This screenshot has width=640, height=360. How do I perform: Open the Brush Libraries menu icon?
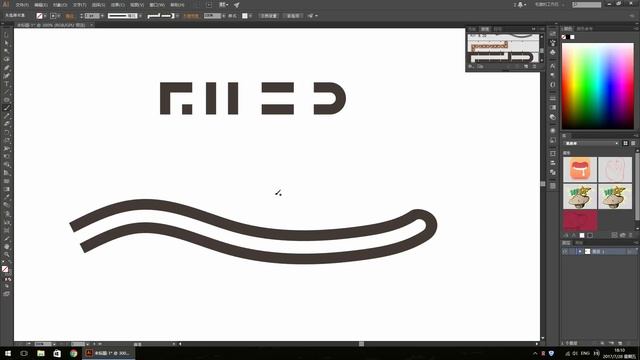click(x=471, y=66)
